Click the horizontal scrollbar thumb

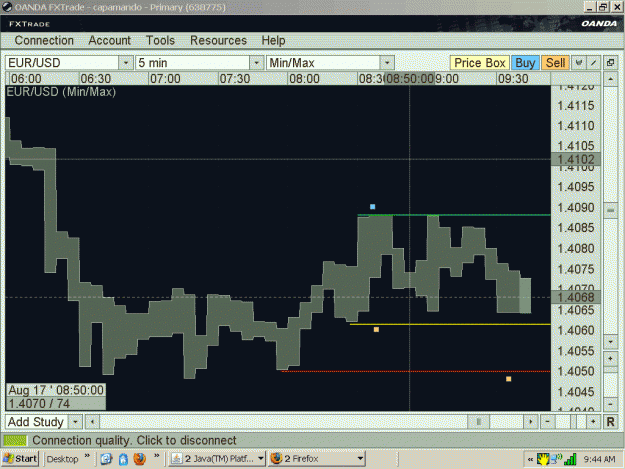478,422
